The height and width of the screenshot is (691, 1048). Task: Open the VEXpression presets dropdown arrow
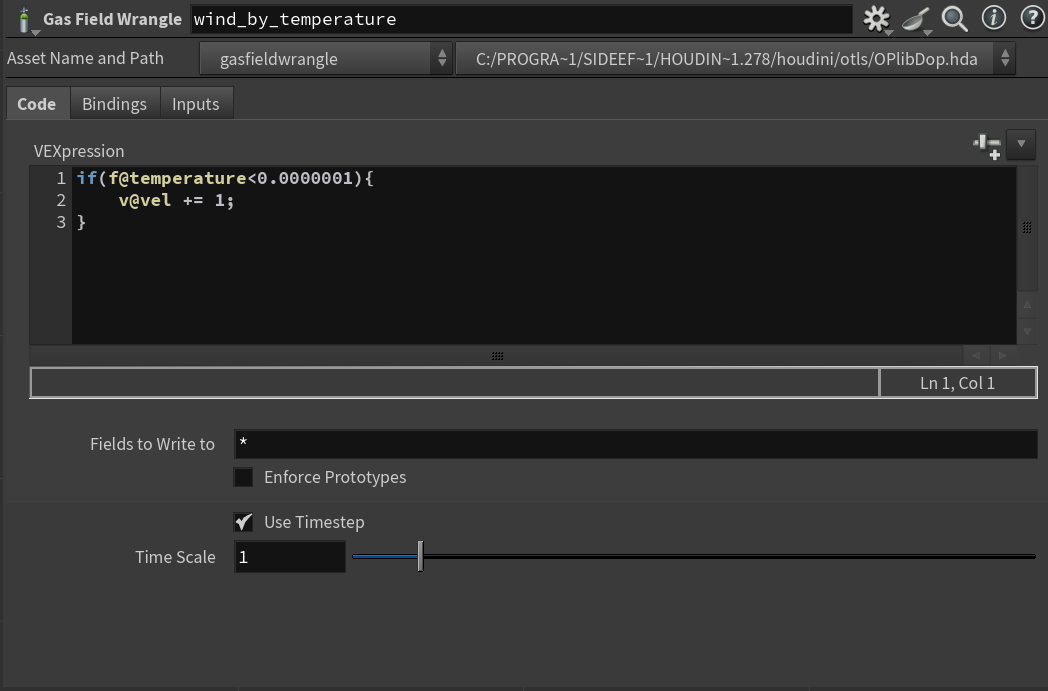(x=1021, y=144)
